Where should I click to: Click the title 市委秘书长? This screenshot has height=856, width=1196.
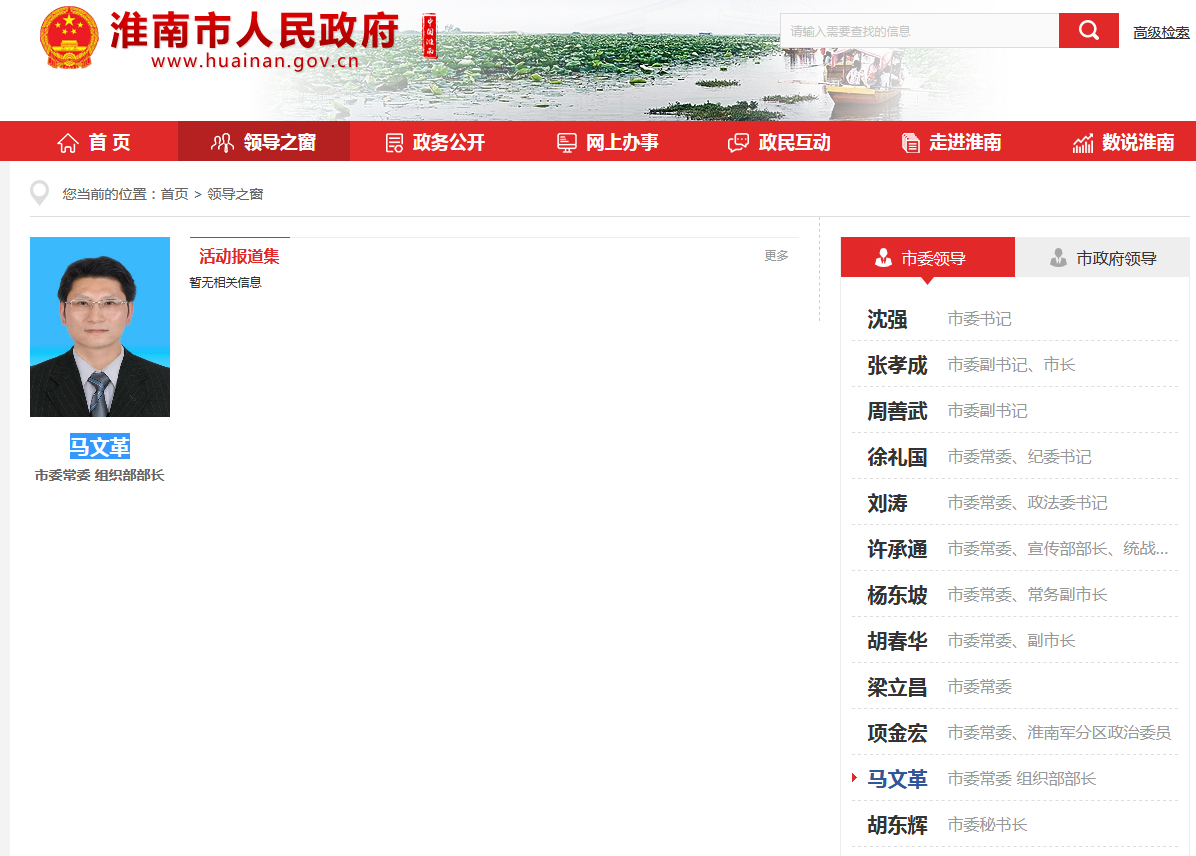coord(987,825)
